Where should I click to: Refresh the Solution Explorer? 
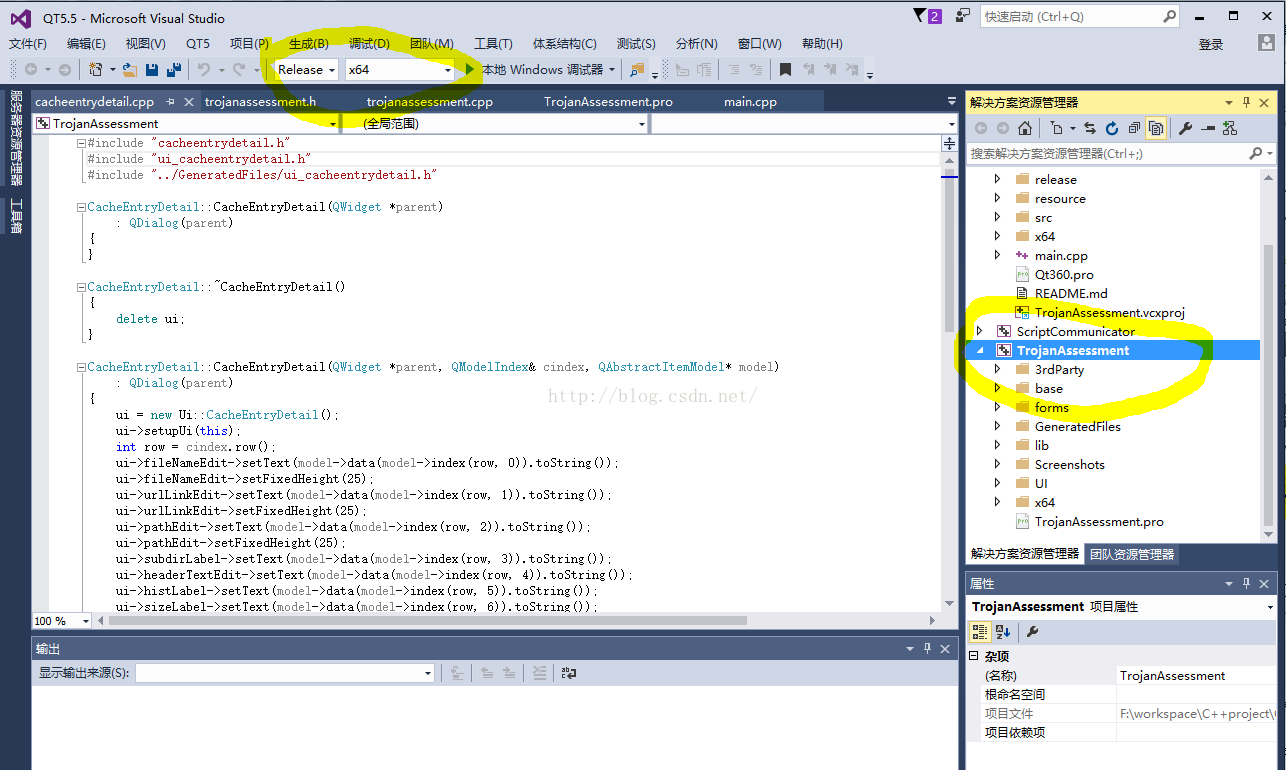tap(1111, 128)
